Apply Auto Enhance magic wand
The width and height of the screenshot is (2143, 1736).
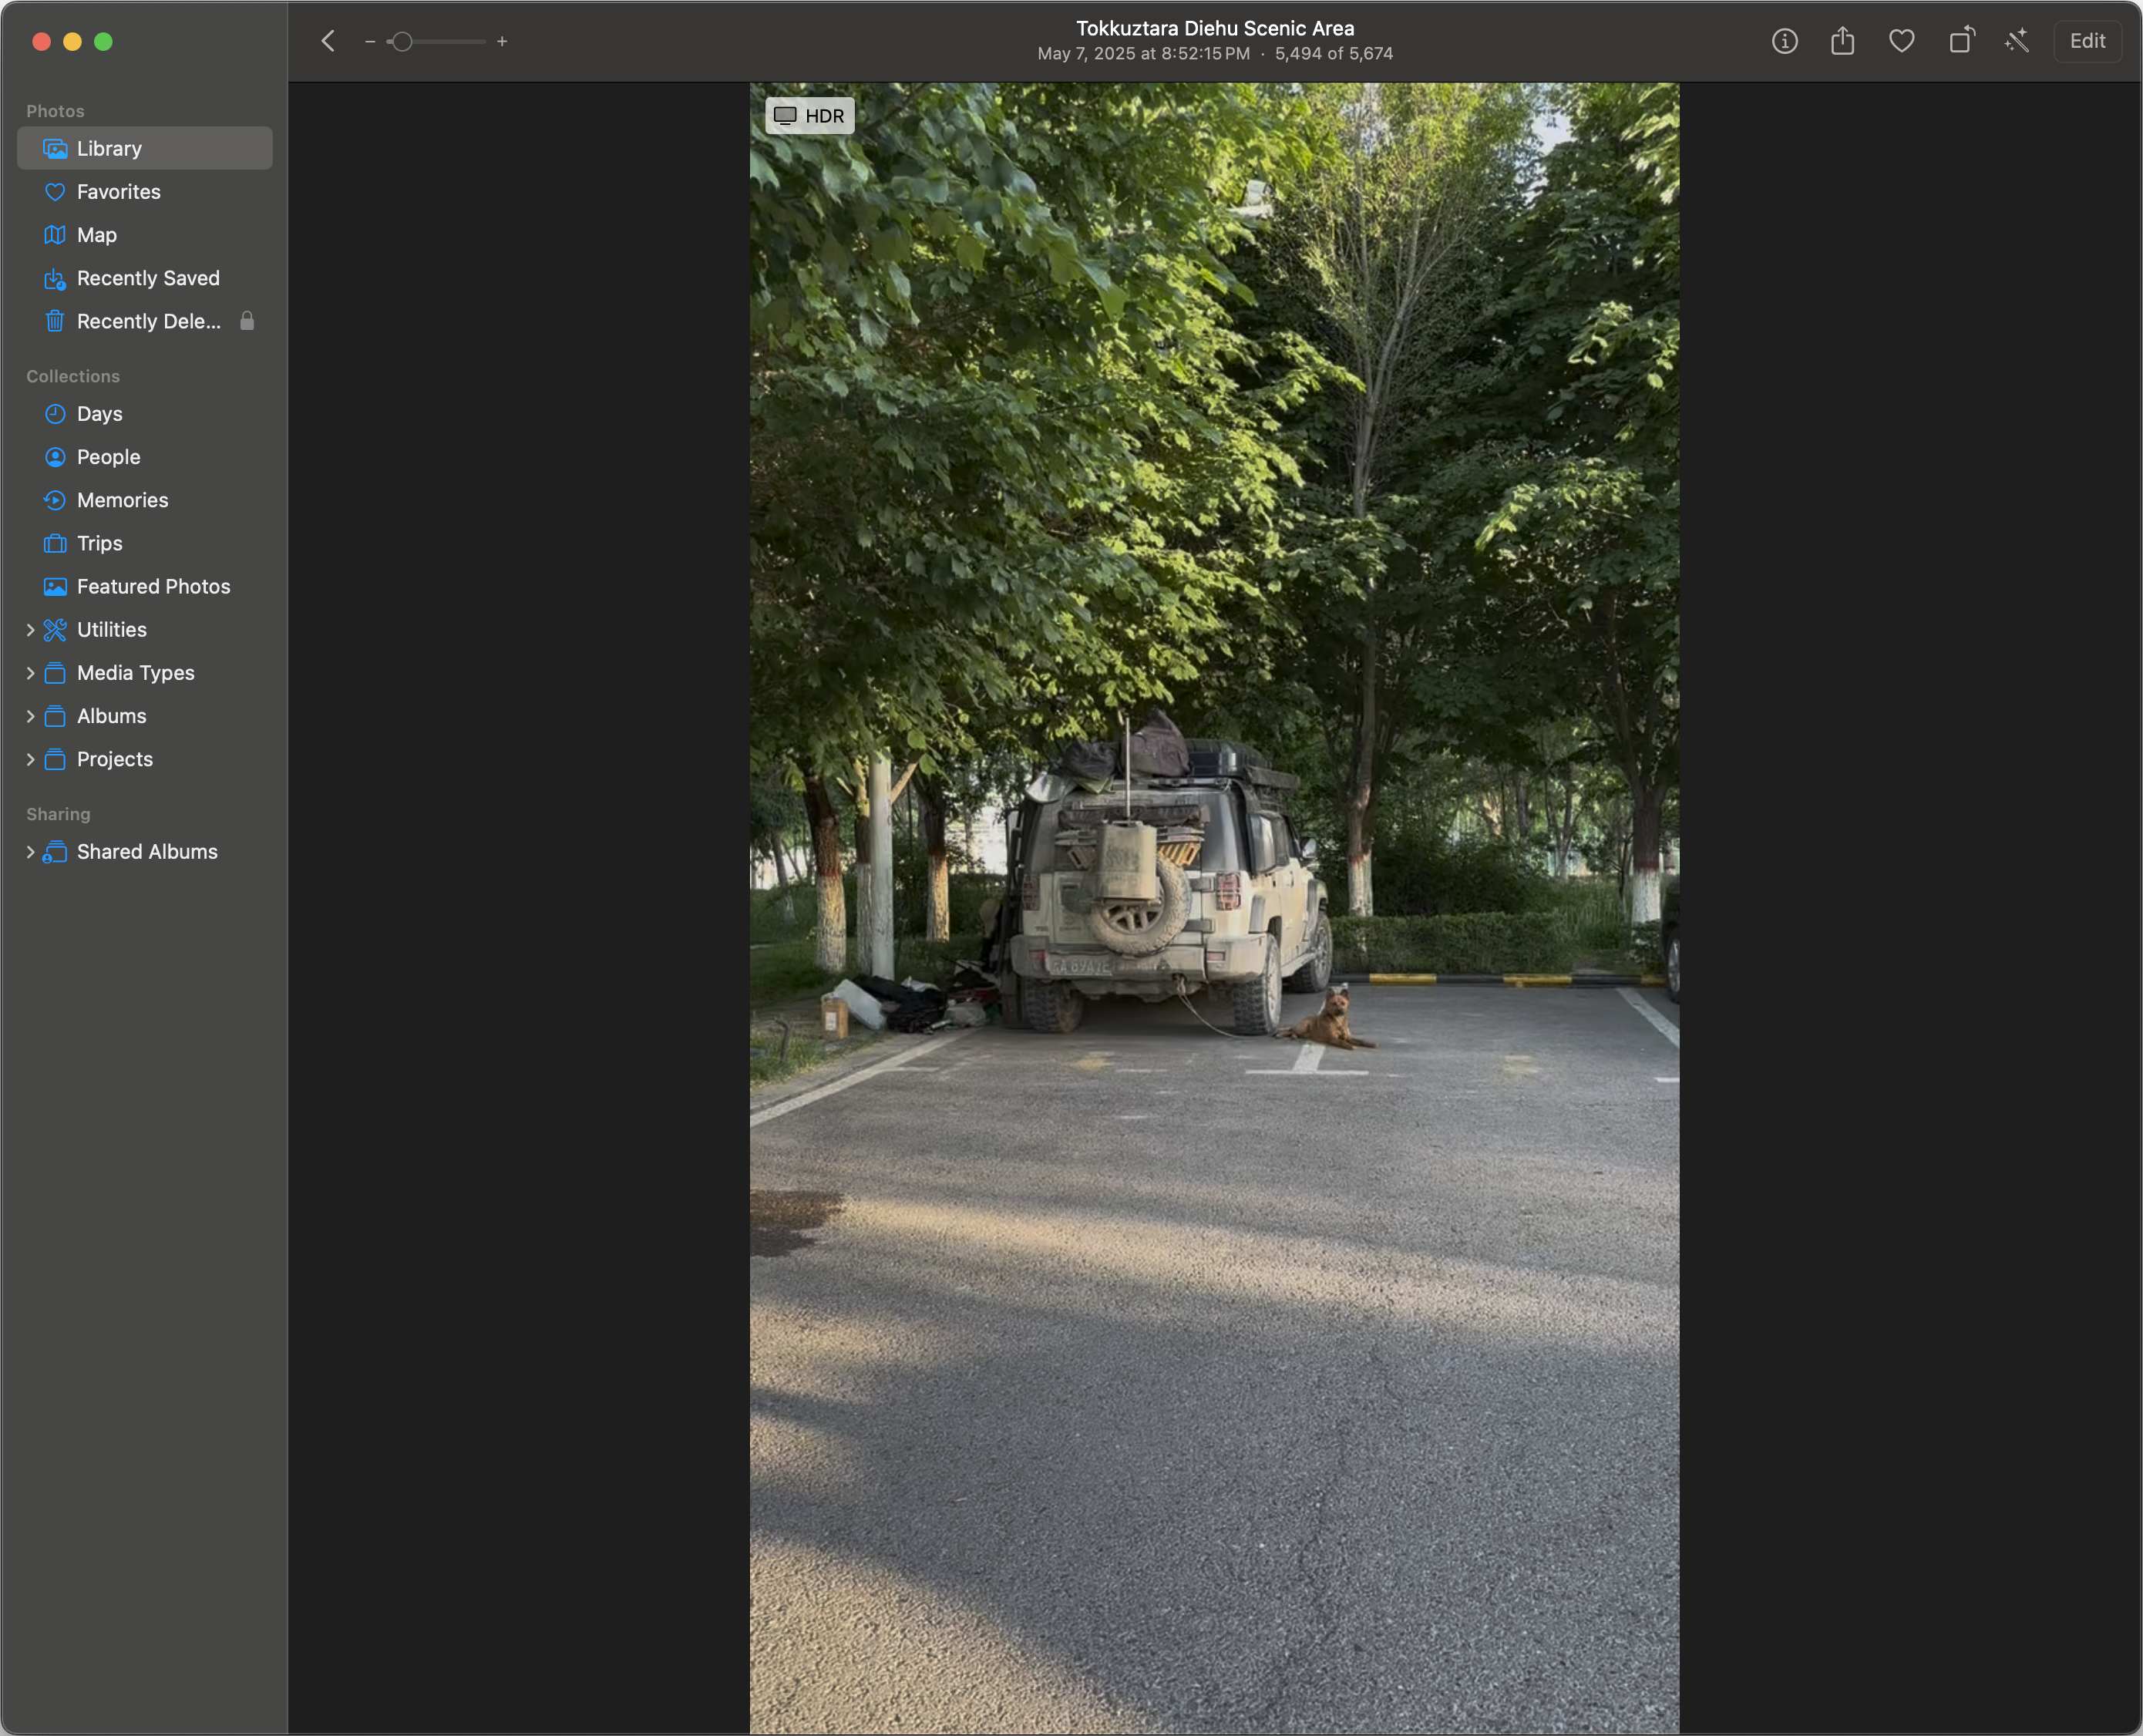click(2016, 41)
